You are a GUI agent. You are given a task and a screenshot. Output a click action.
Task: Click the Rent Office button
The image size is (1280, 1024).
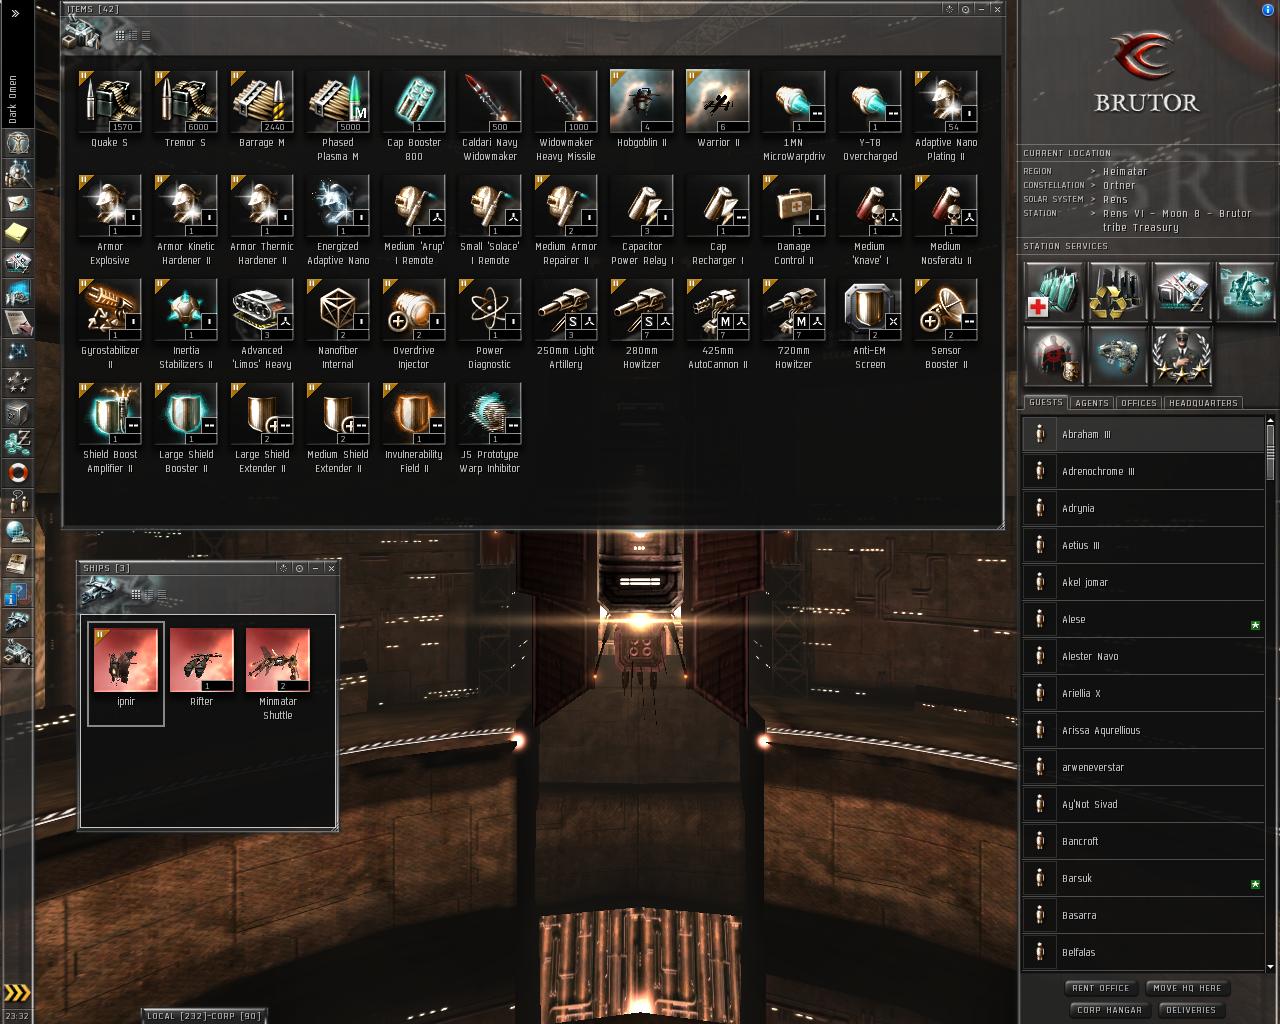pos(1100,988)
